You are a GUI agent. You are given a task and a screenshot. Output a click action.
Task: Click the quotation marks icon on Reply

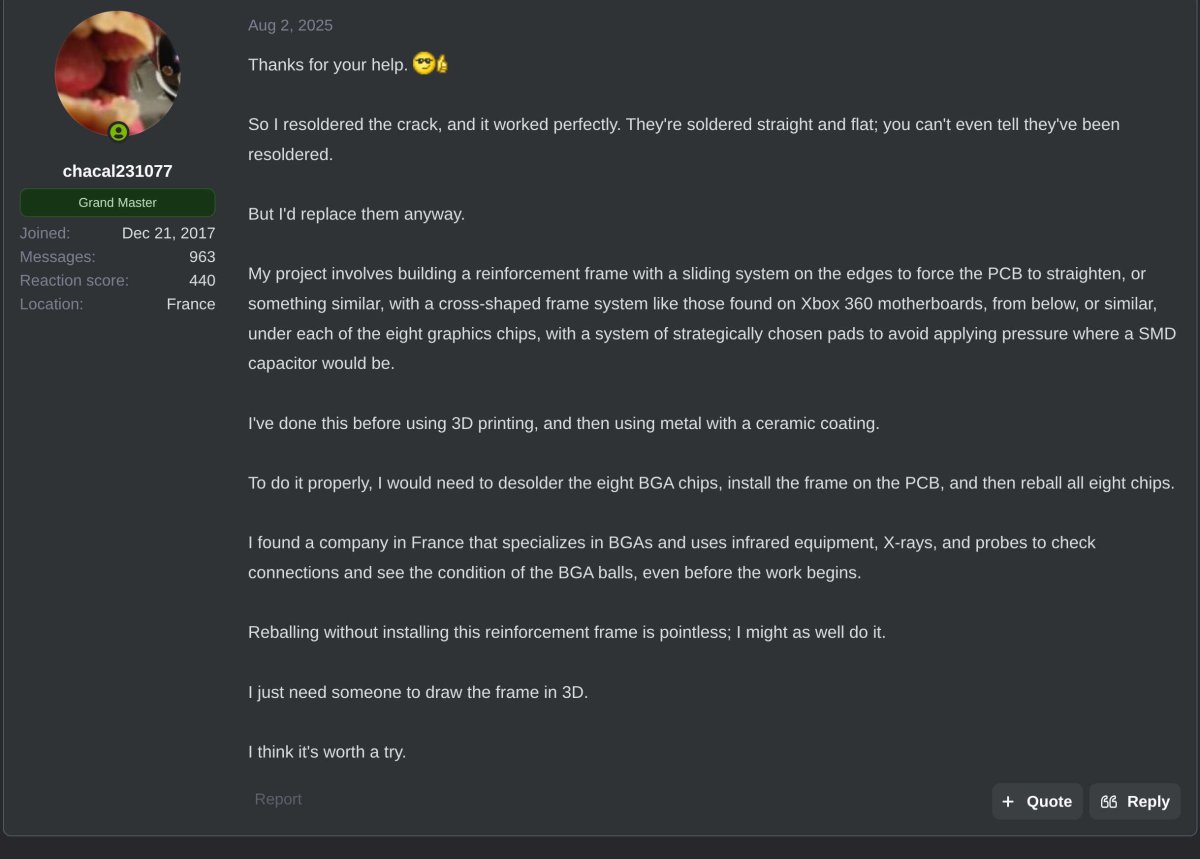[1108, 801]
